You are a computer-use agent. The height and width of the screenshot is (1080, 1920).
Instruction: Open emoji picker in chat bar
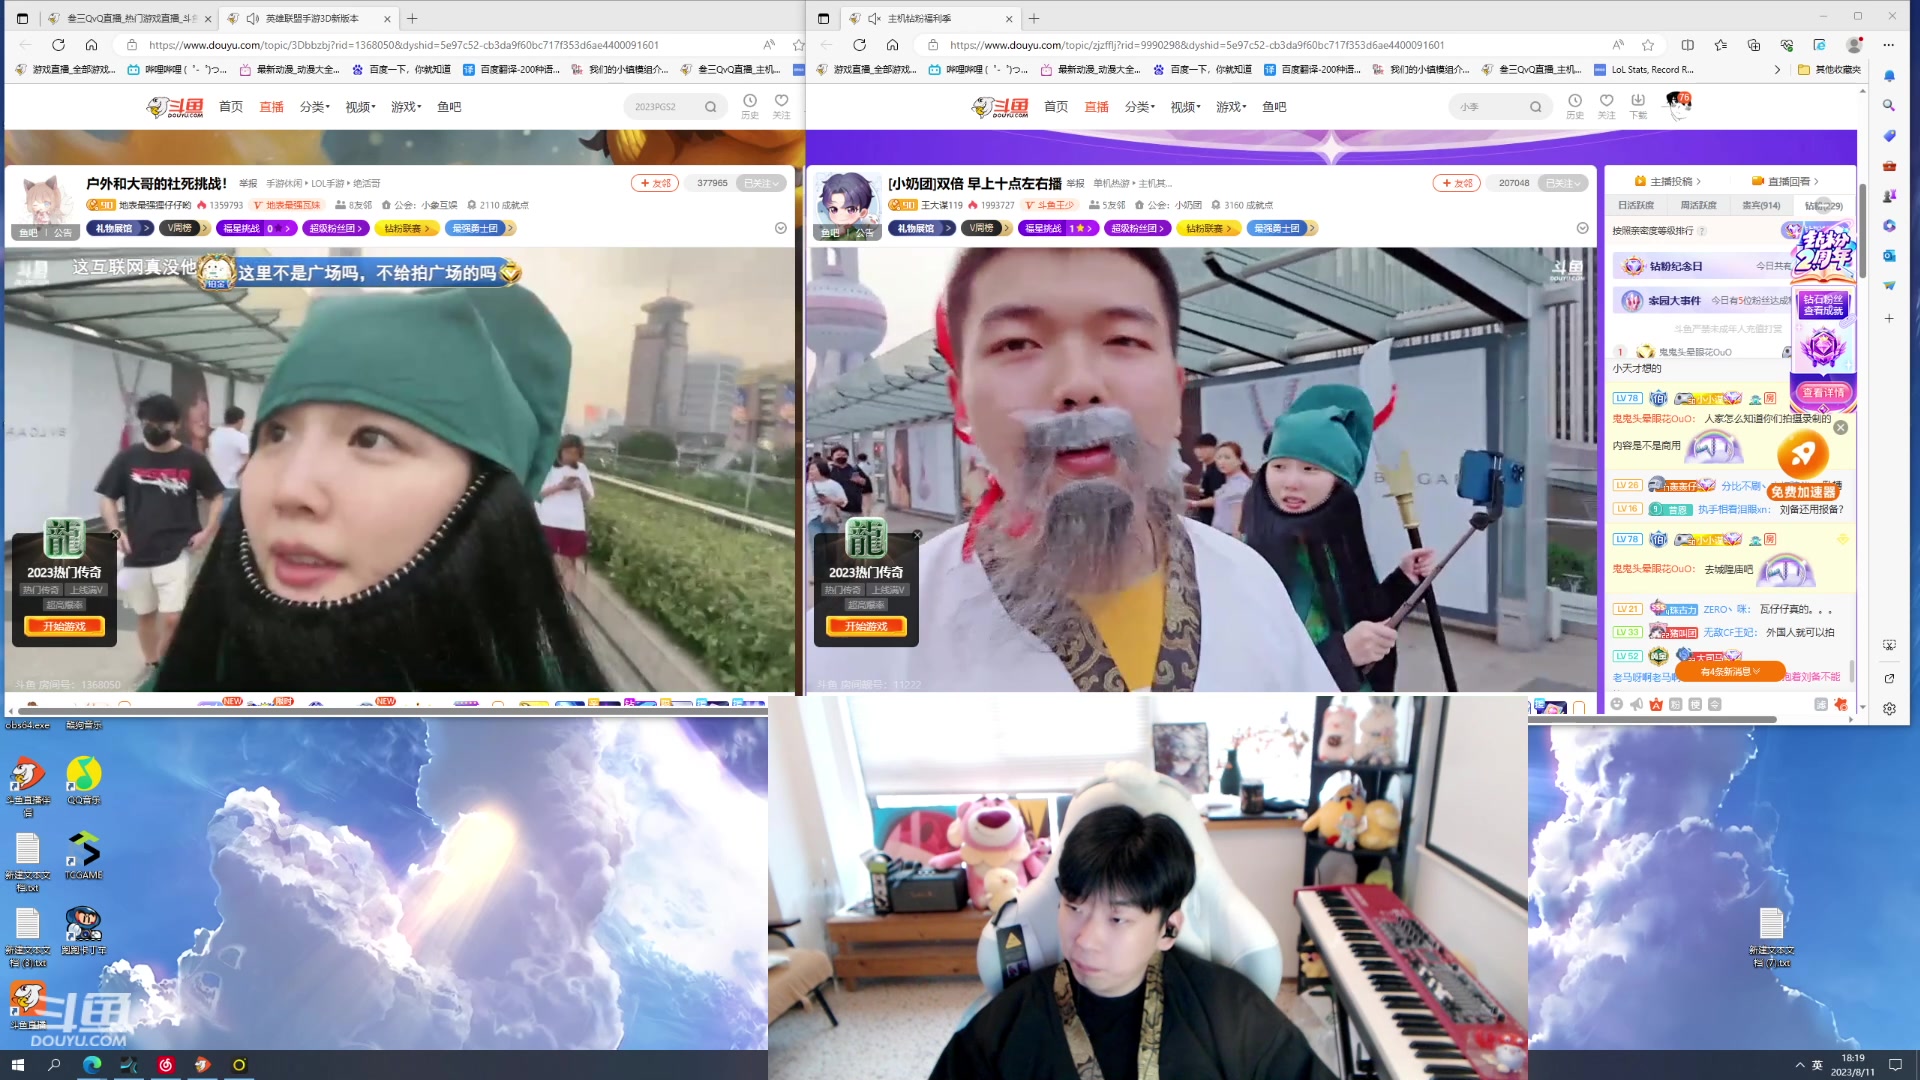point(1617,705)
